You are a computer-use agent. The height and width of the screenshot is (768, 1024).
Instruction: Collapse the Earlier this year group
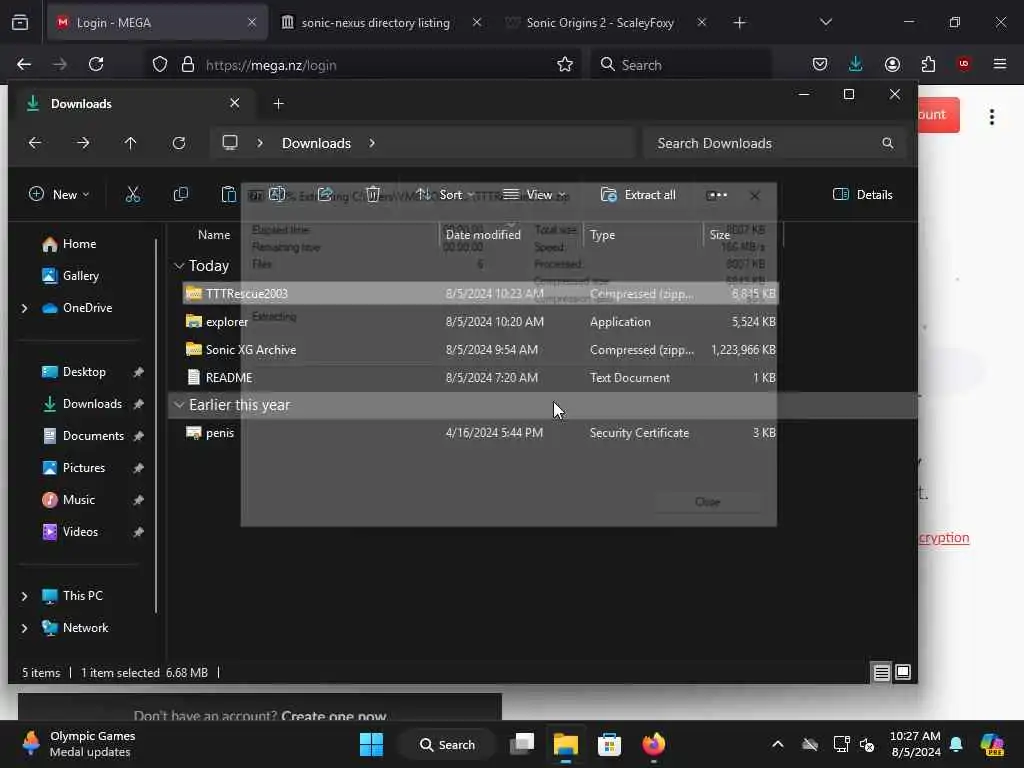coord(179,405)
